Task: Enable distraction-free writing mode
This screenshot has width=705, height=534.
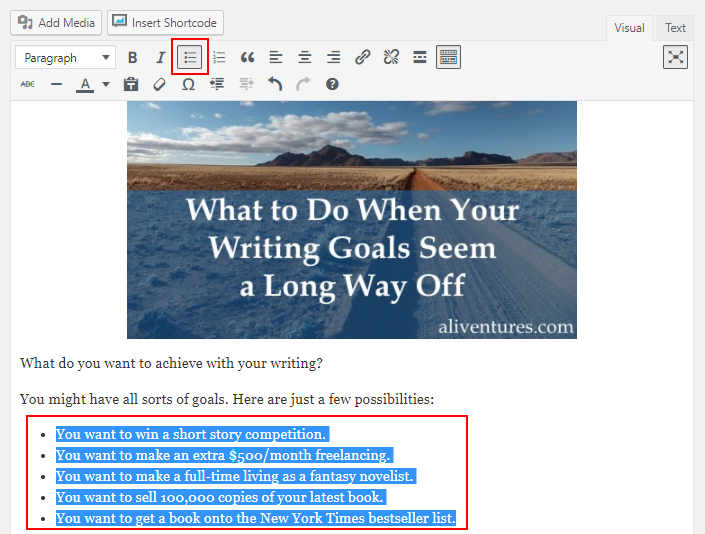Action: click(x=676, y=58)
